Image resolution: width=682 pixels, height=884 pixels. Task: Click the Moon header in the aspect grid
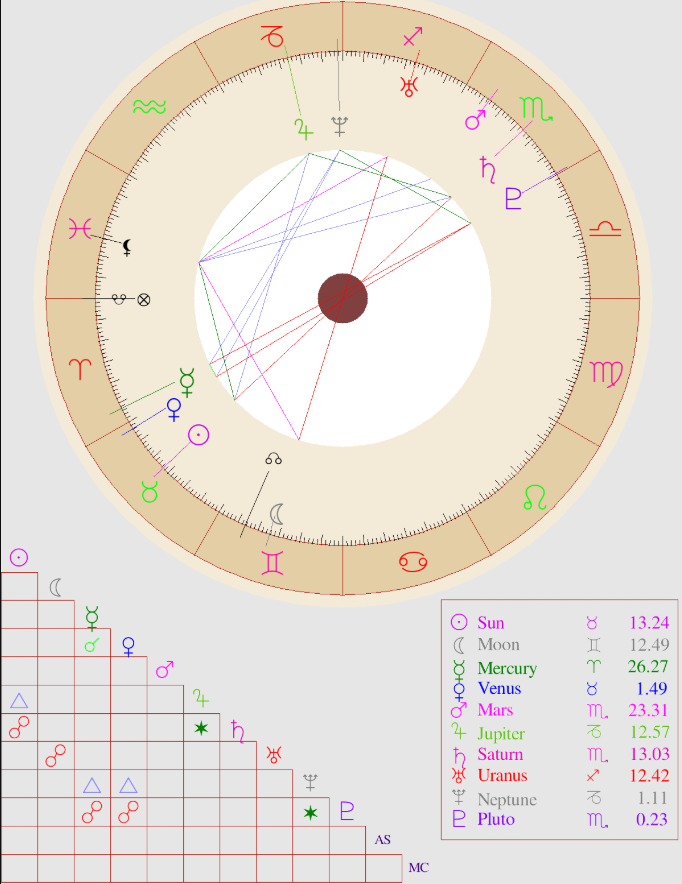pyautogui.click(x=55, y=587)
